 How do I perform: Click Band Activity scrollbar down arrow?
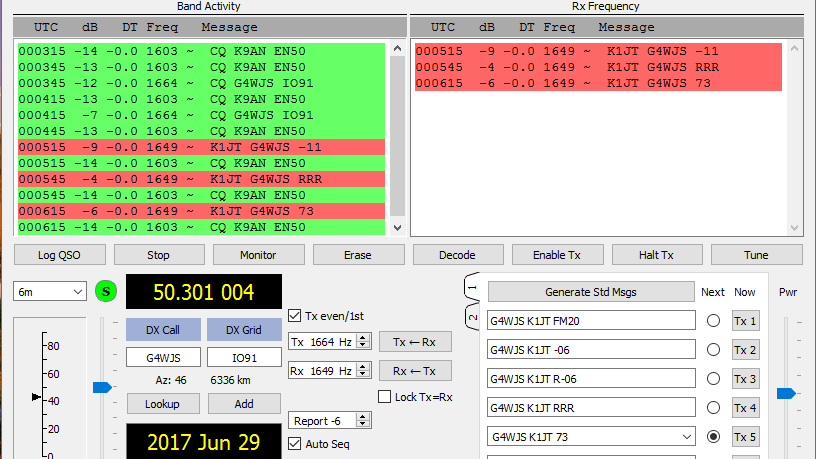[x=398, y=227]
